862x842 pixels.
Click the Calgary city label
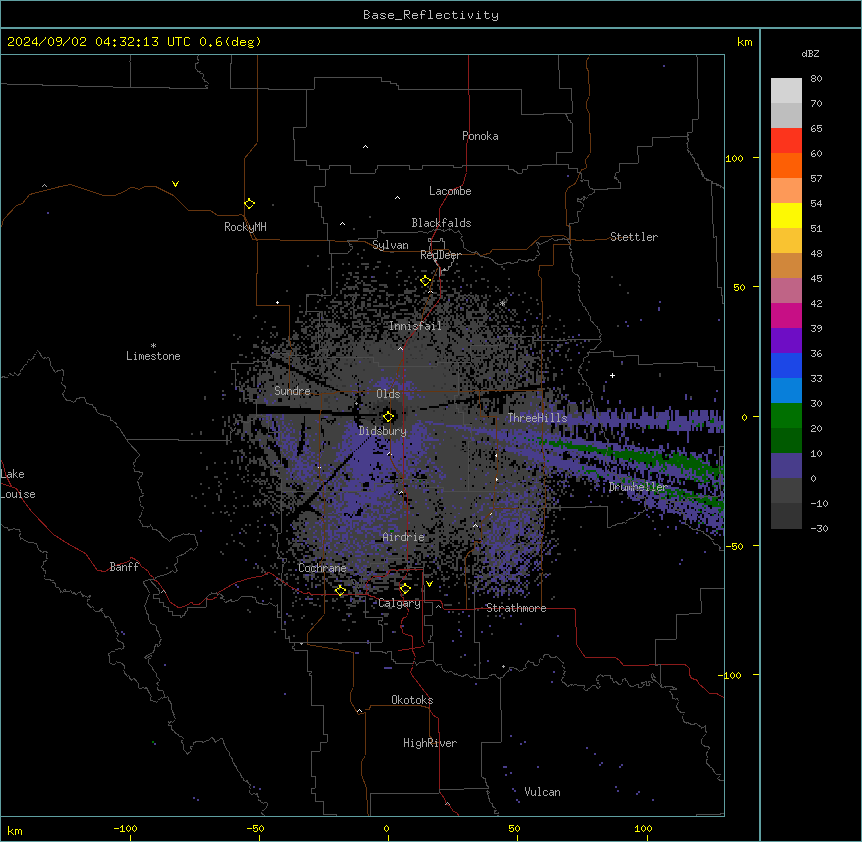coord(400,603)
